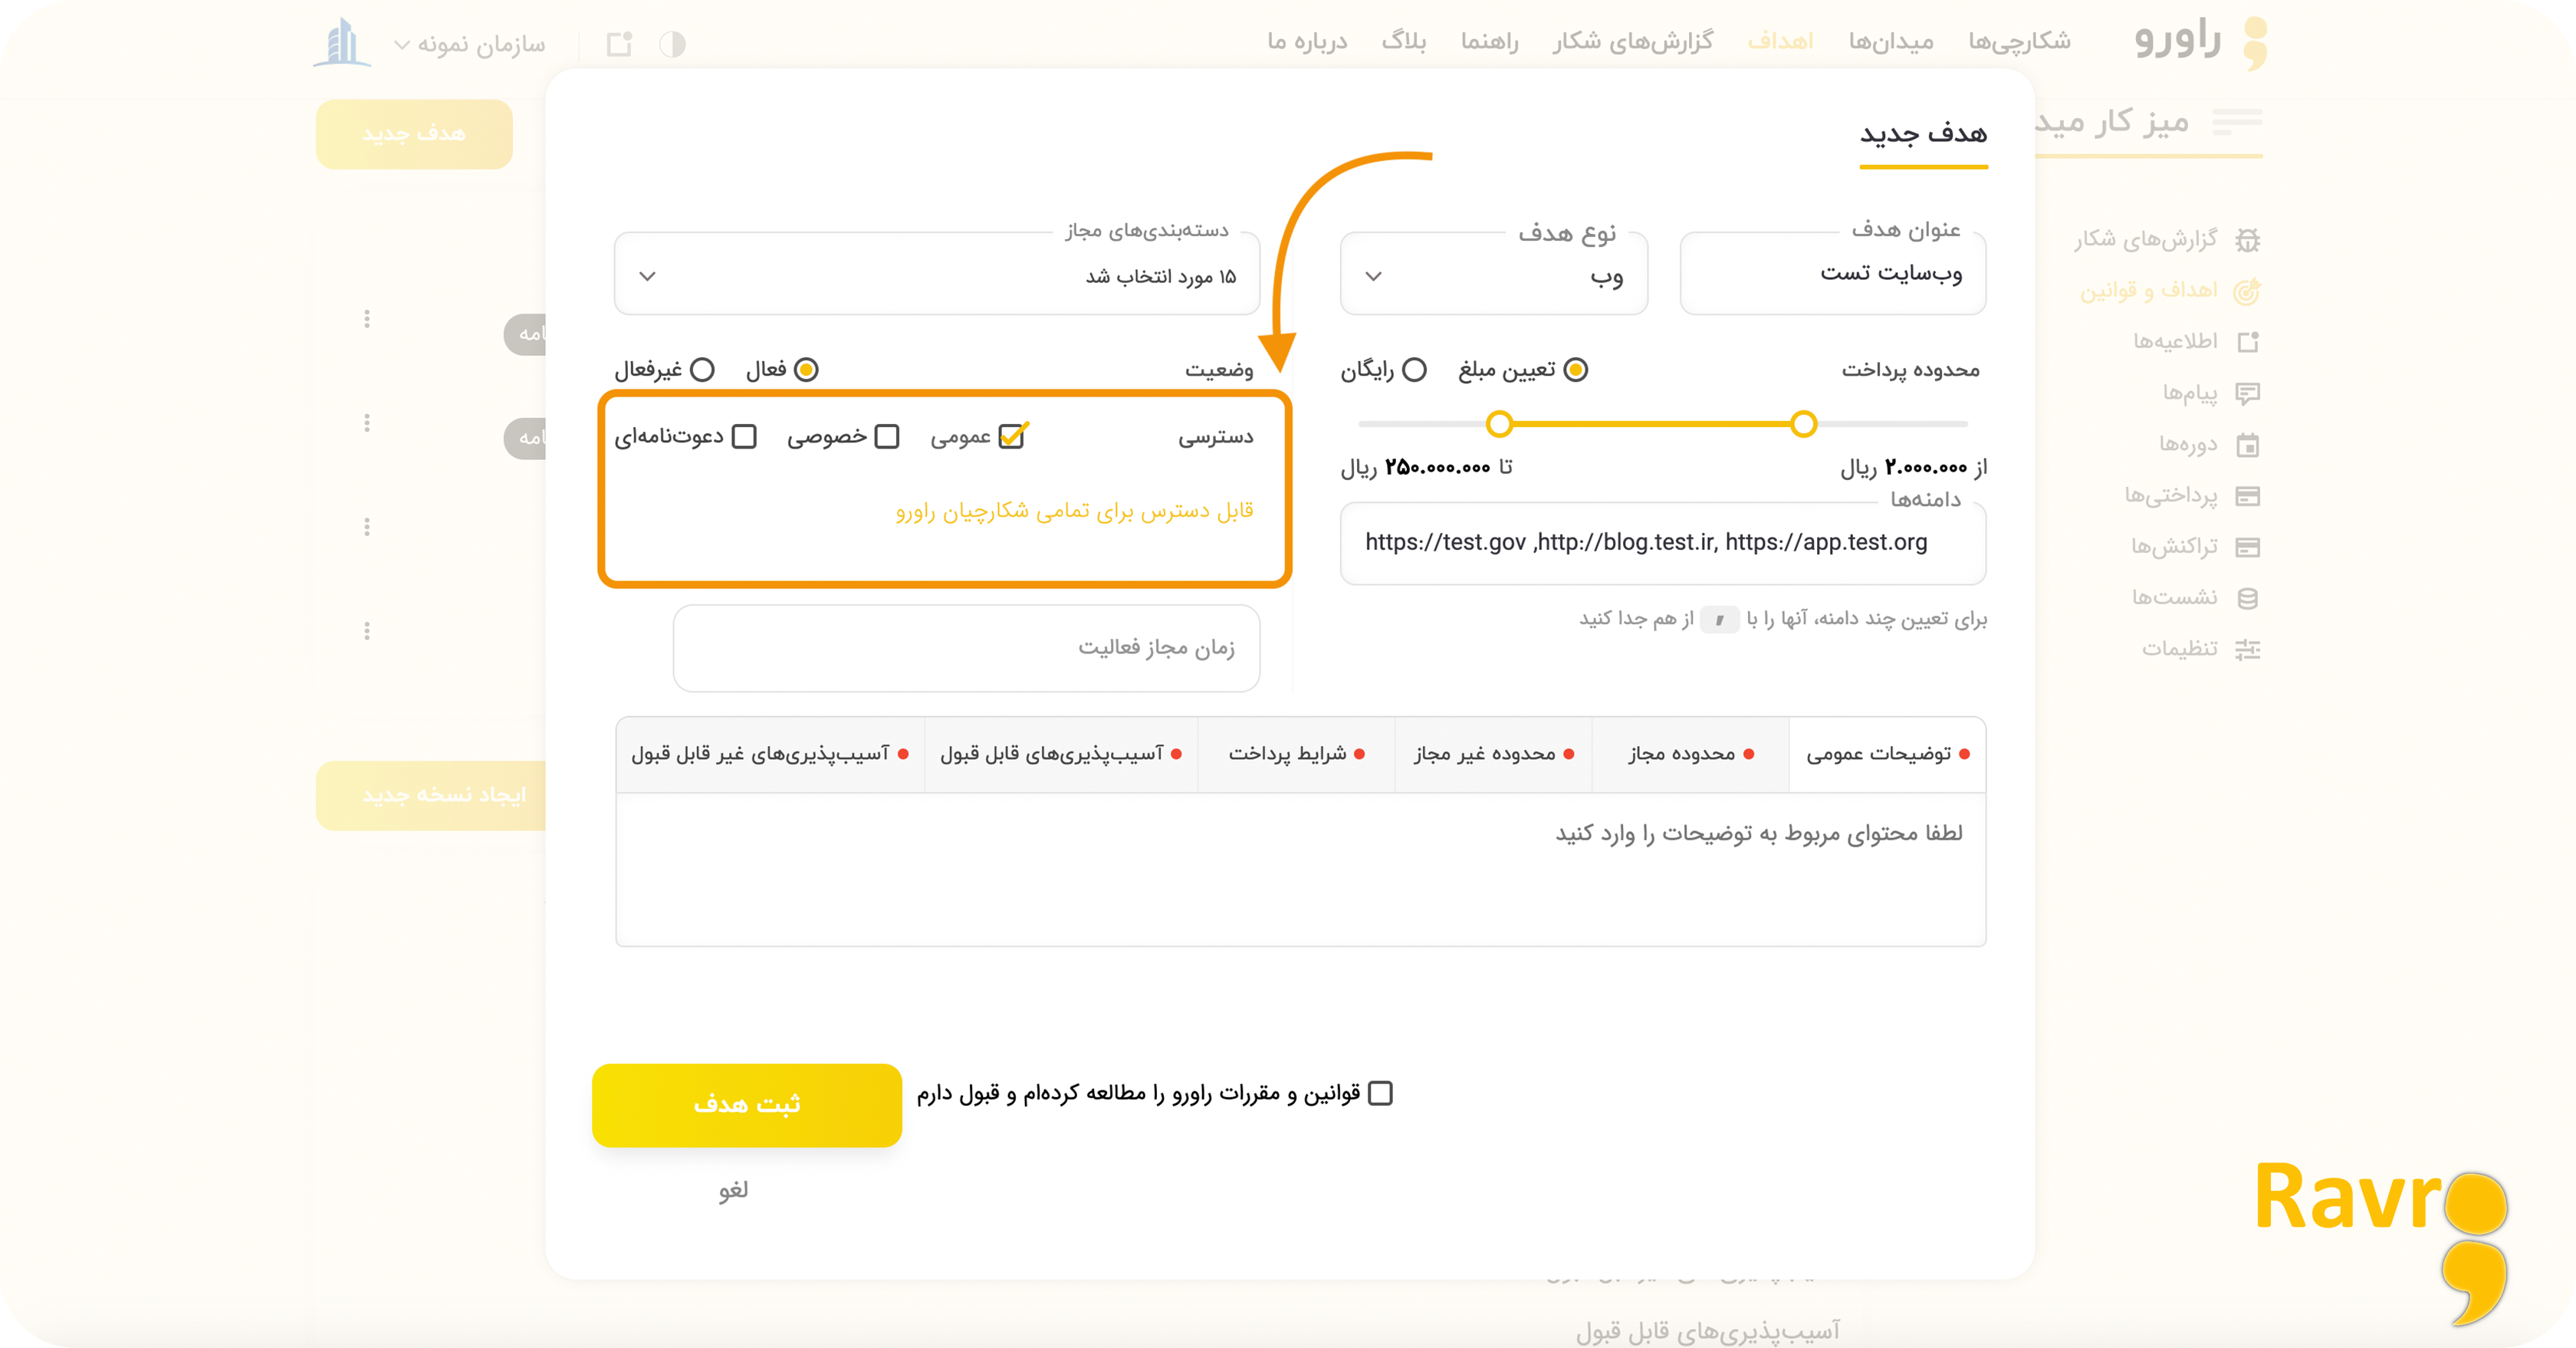Open اهداف in top navigation
2576x1348 pixels.
click(1780, 42)
